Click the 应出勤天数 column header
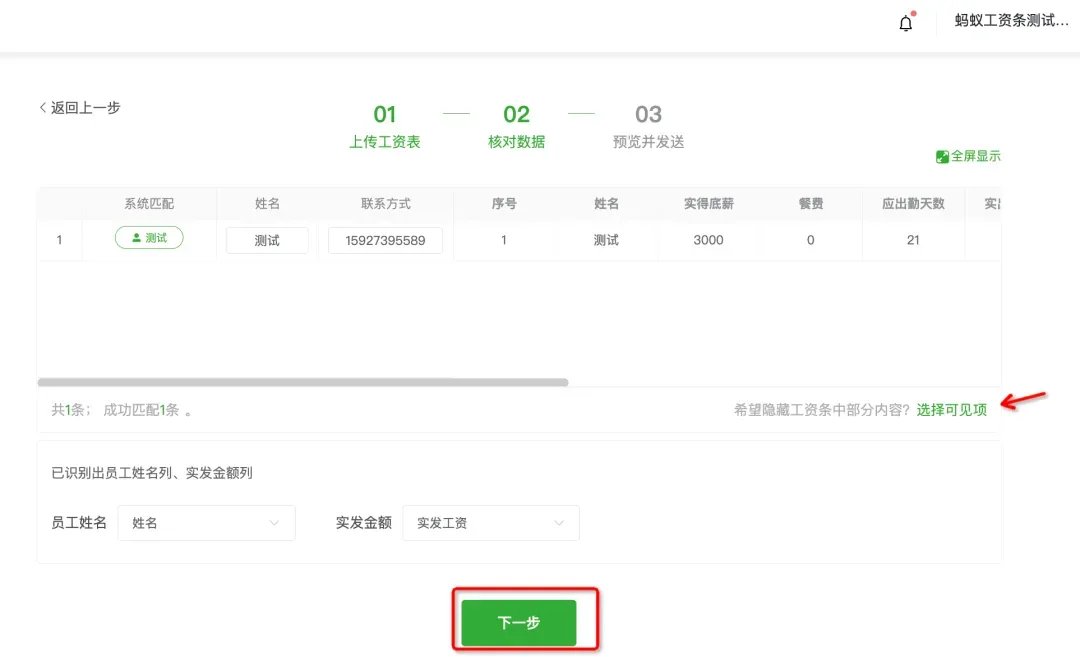Image resolution: width=1080 pixels, height=657 pixels. pos(913,203)
